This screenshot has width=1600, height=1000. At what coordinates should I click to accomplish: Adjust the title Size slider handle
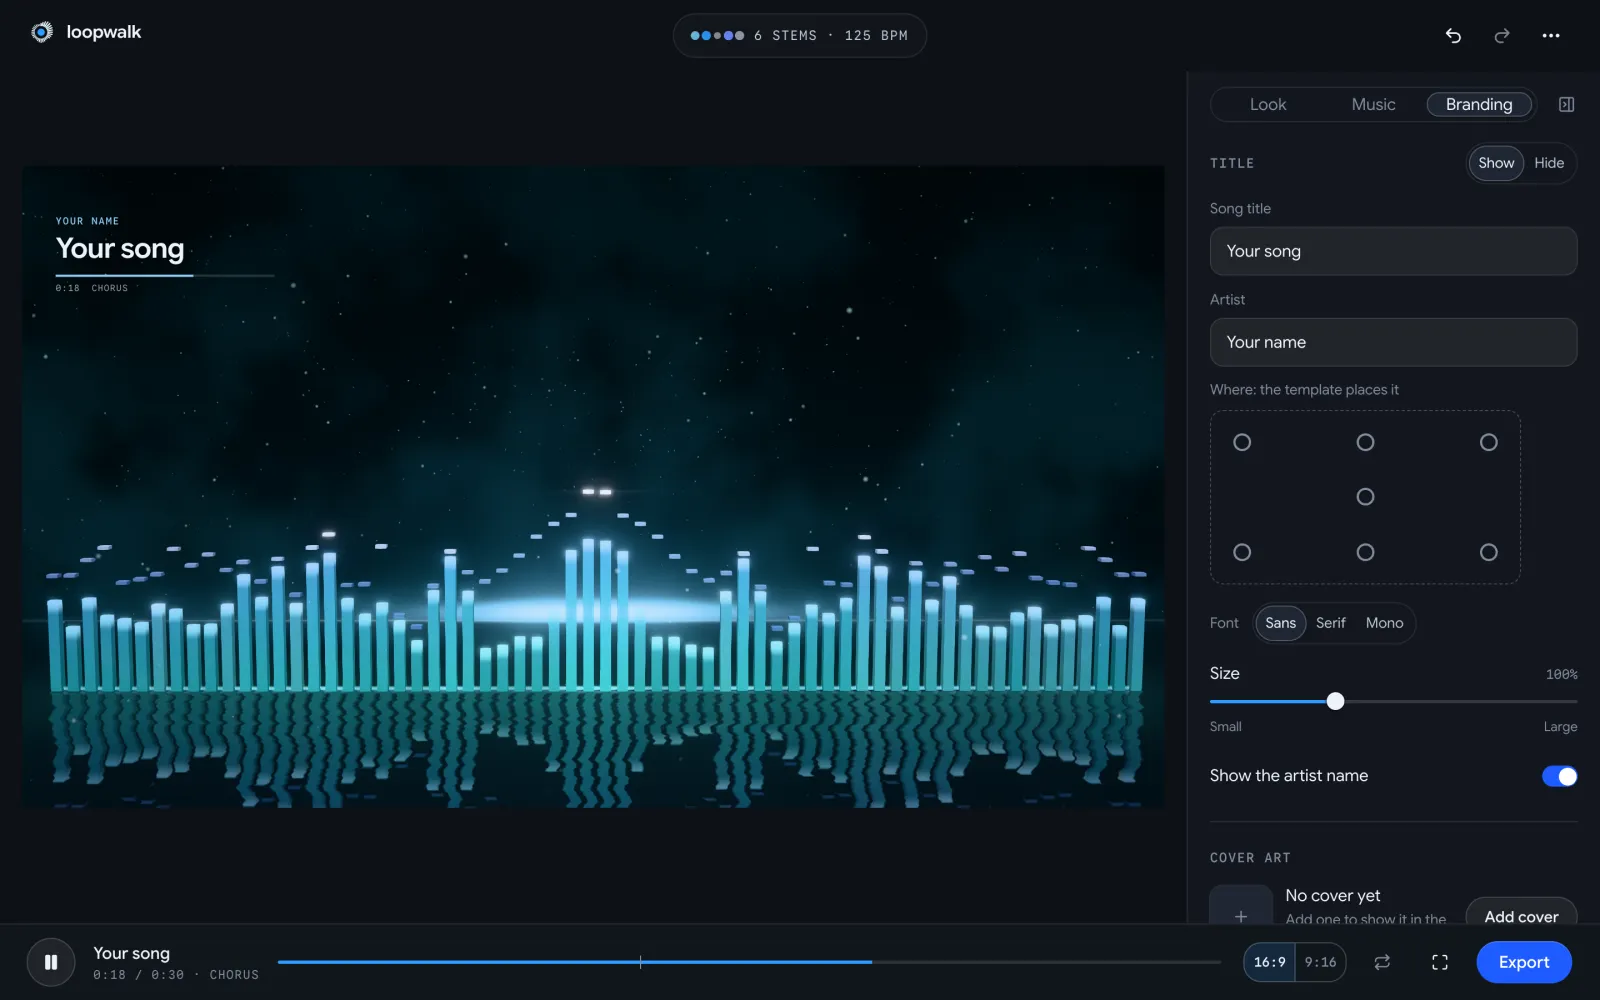[1335, 701]
